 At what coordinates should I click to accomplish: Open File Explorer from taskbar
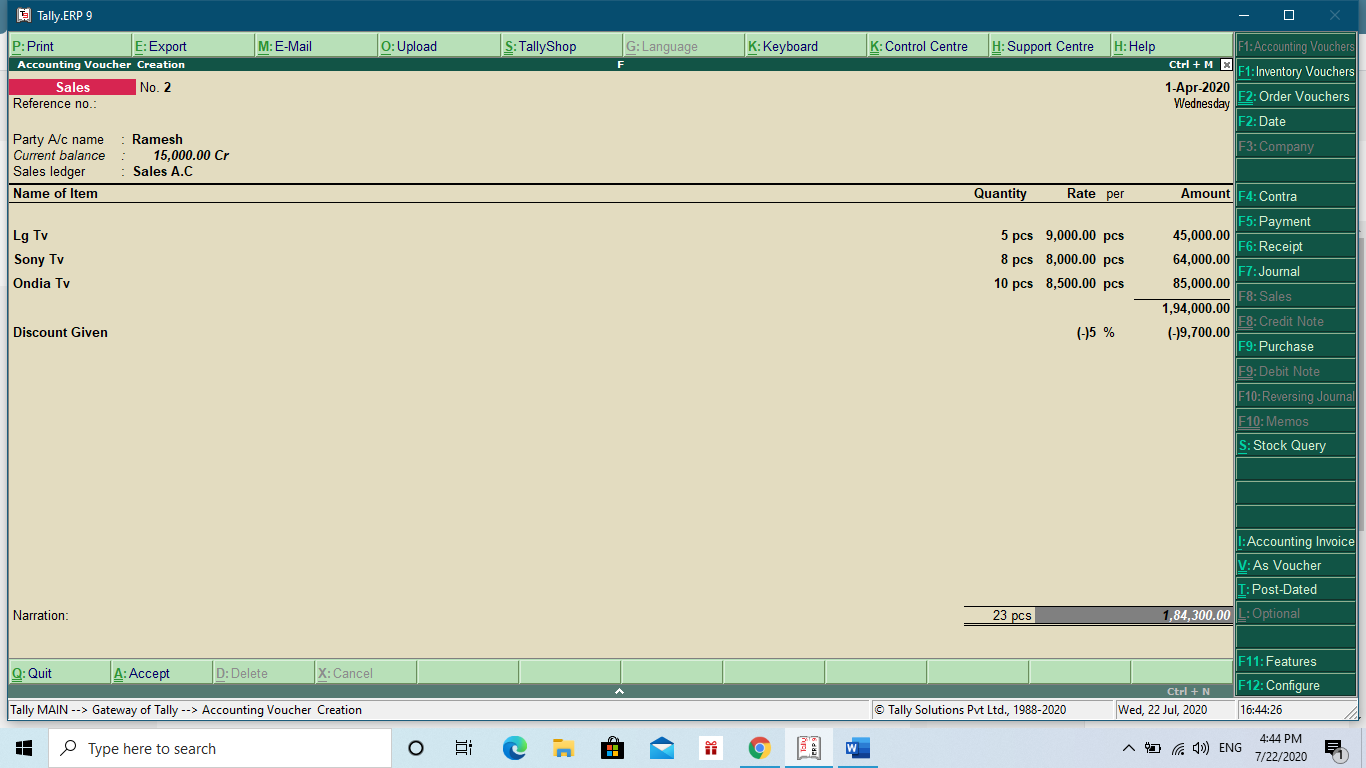coord(563,748)
